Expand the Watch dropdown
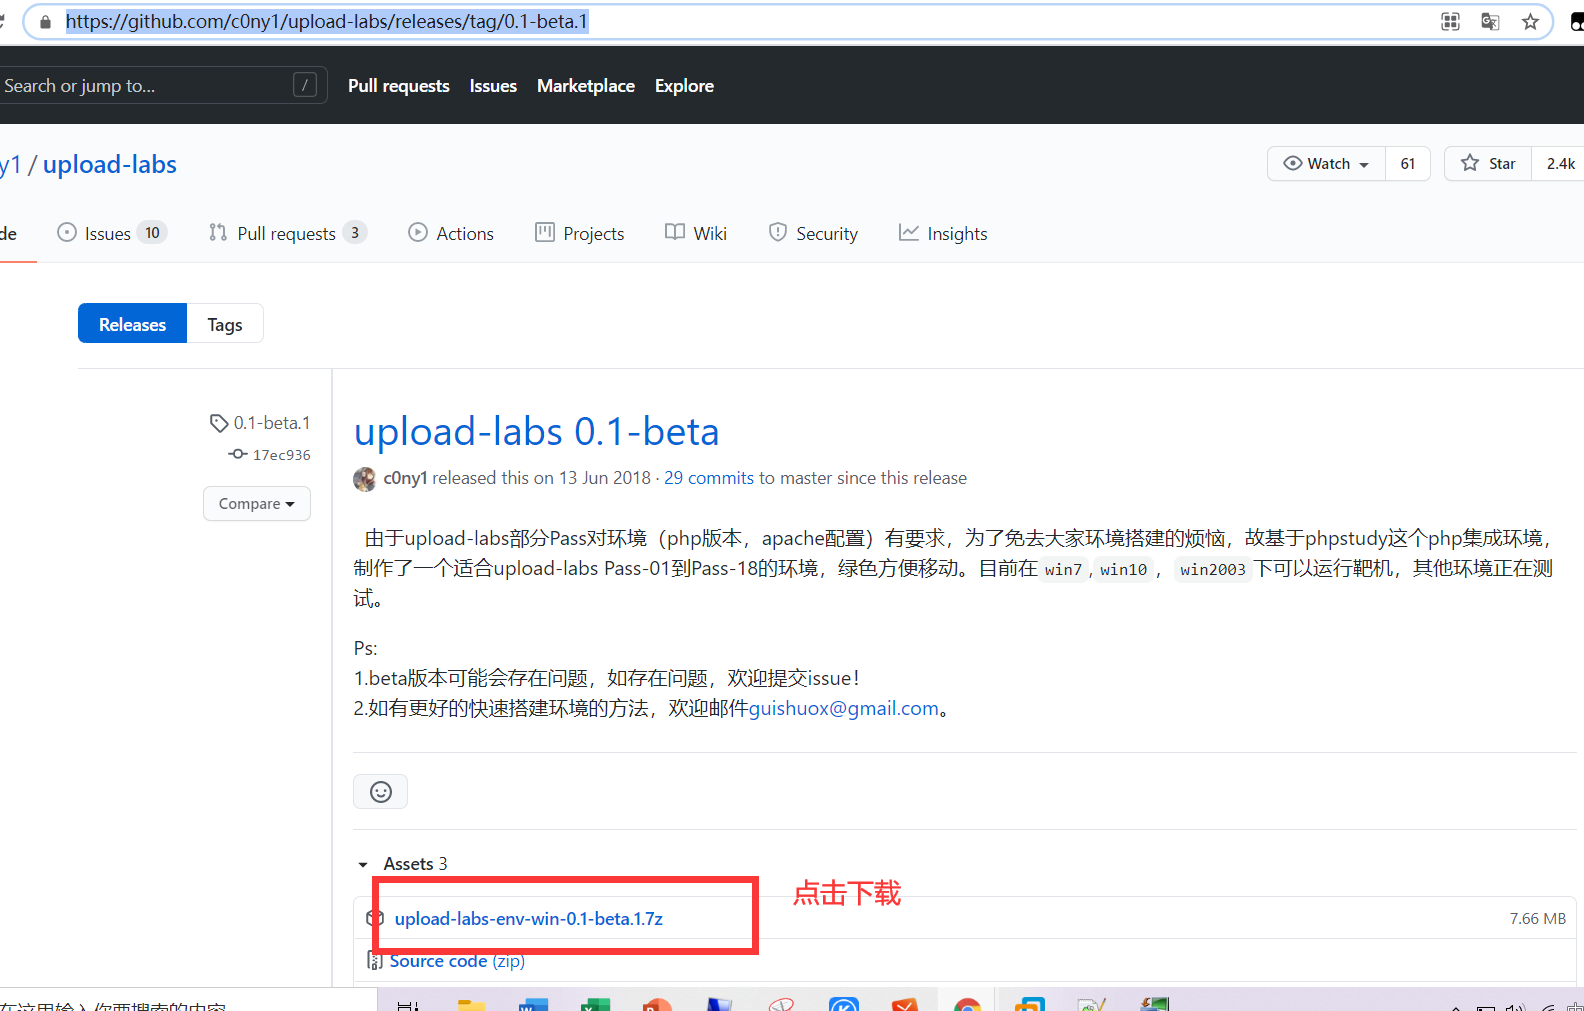Viewport: 1584px width, 1011px height. [x=1326, y=164]
